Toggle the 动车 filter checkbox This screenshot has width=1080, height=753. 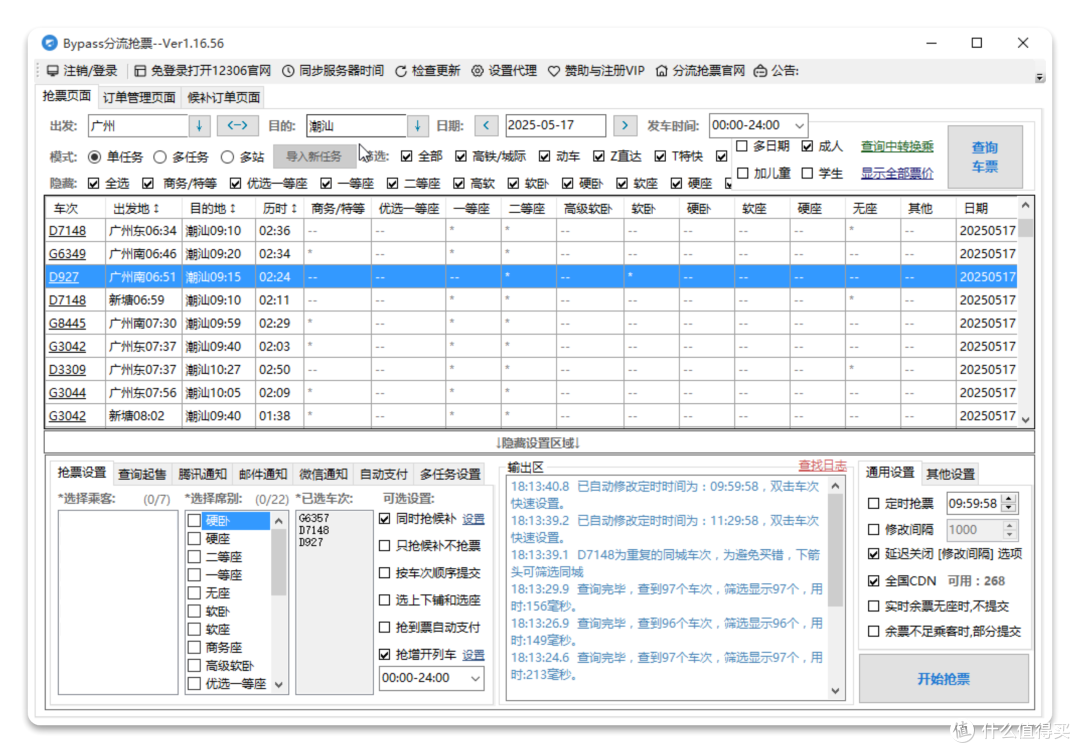[x=544, y=156]
